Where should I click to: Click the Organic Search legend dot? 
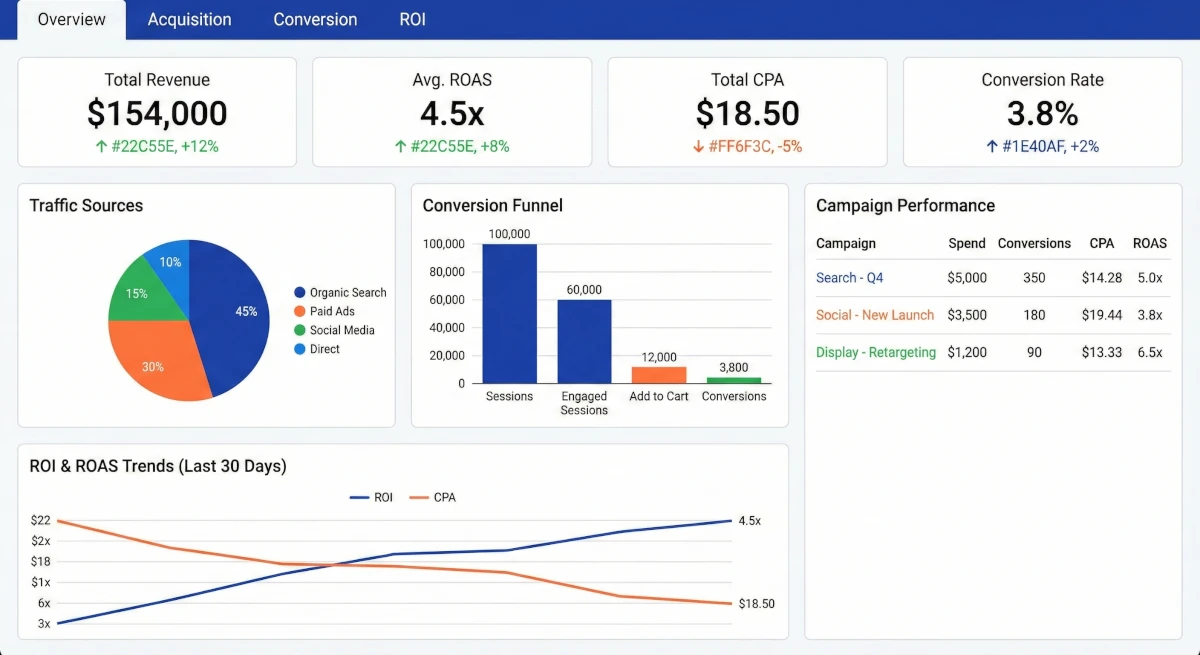pos(300,292)
